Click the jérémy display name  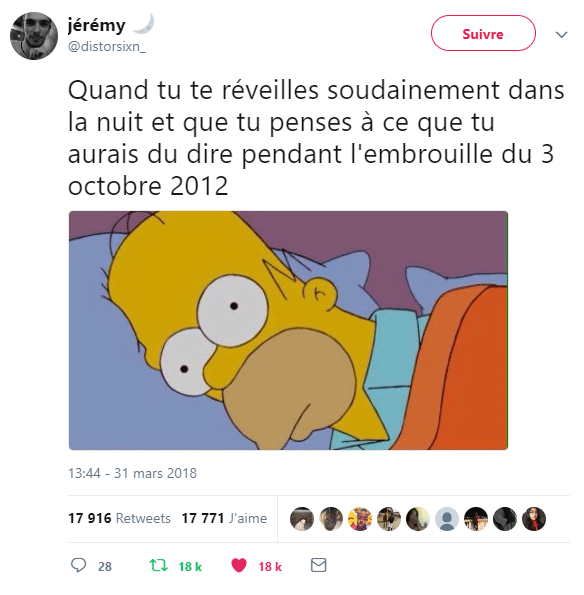click(96, 26)
